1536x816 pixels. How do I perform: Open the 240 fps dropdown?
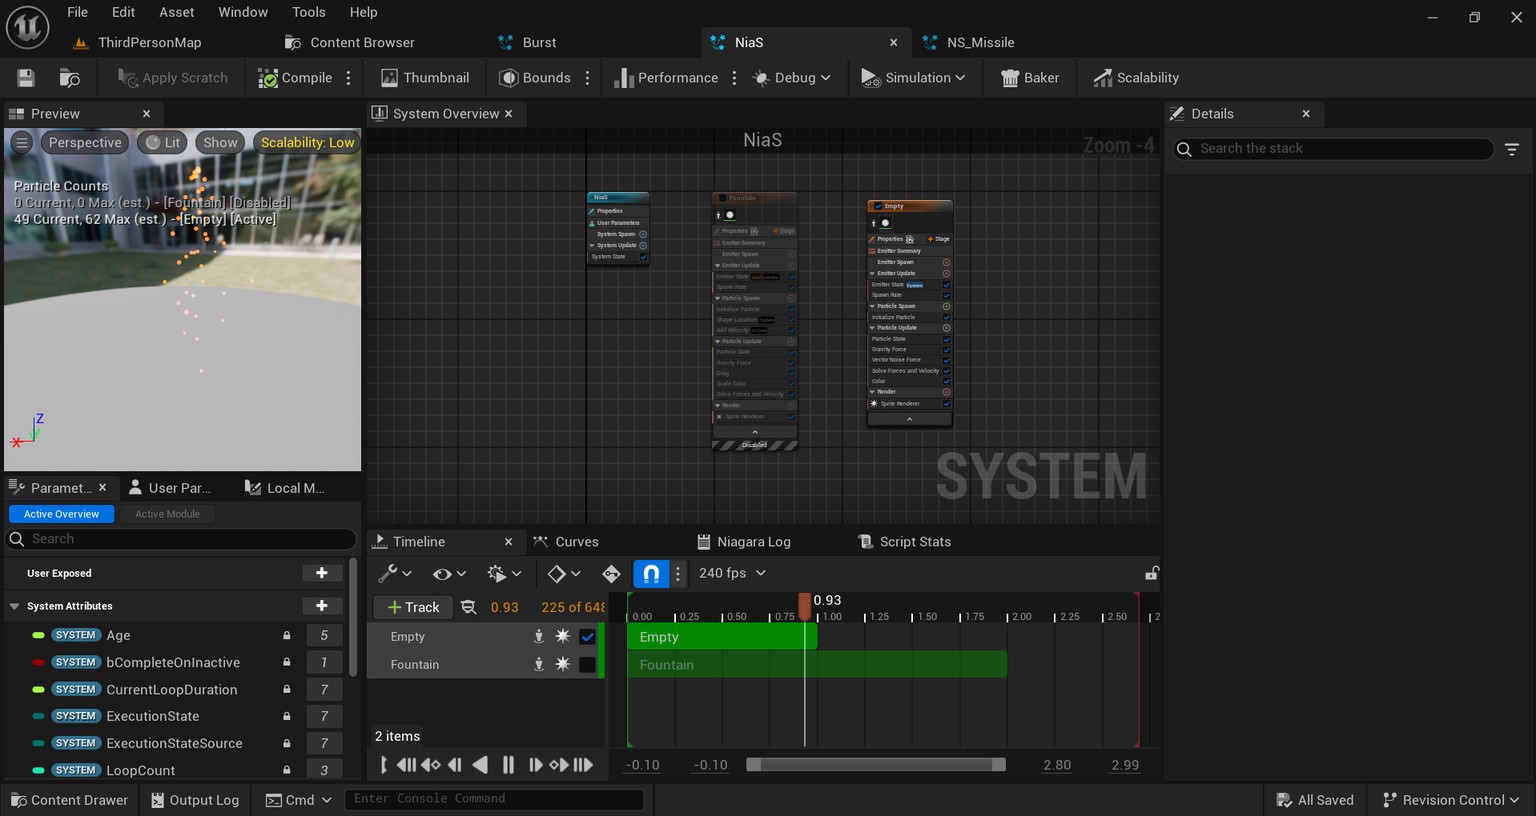pos(733,573)
